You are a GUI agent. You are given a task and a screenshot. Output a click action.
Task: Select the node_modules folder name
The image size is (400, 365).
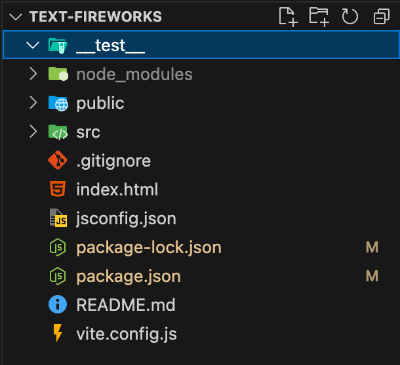[x=134, y=74]
